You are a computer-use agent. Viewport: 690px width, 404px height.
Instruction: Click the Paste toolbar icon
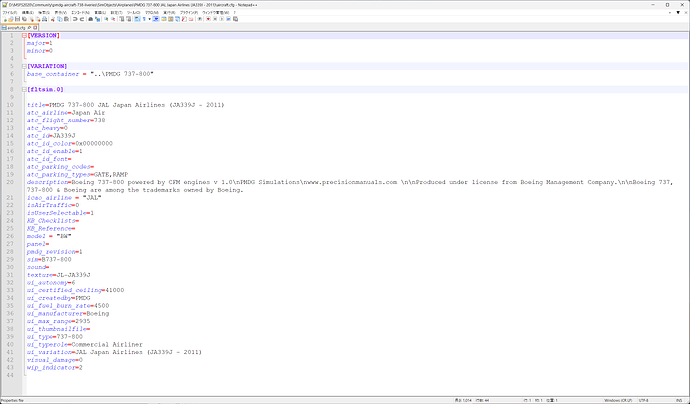tap(66, 19)
